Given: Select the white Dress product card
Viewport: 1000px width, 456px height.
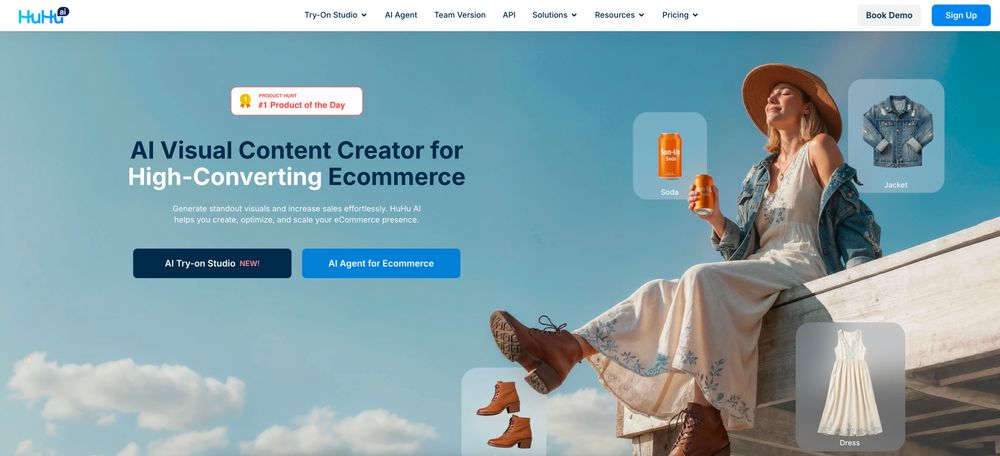Looking at the screenshot, I should click(x=849, y=386).
